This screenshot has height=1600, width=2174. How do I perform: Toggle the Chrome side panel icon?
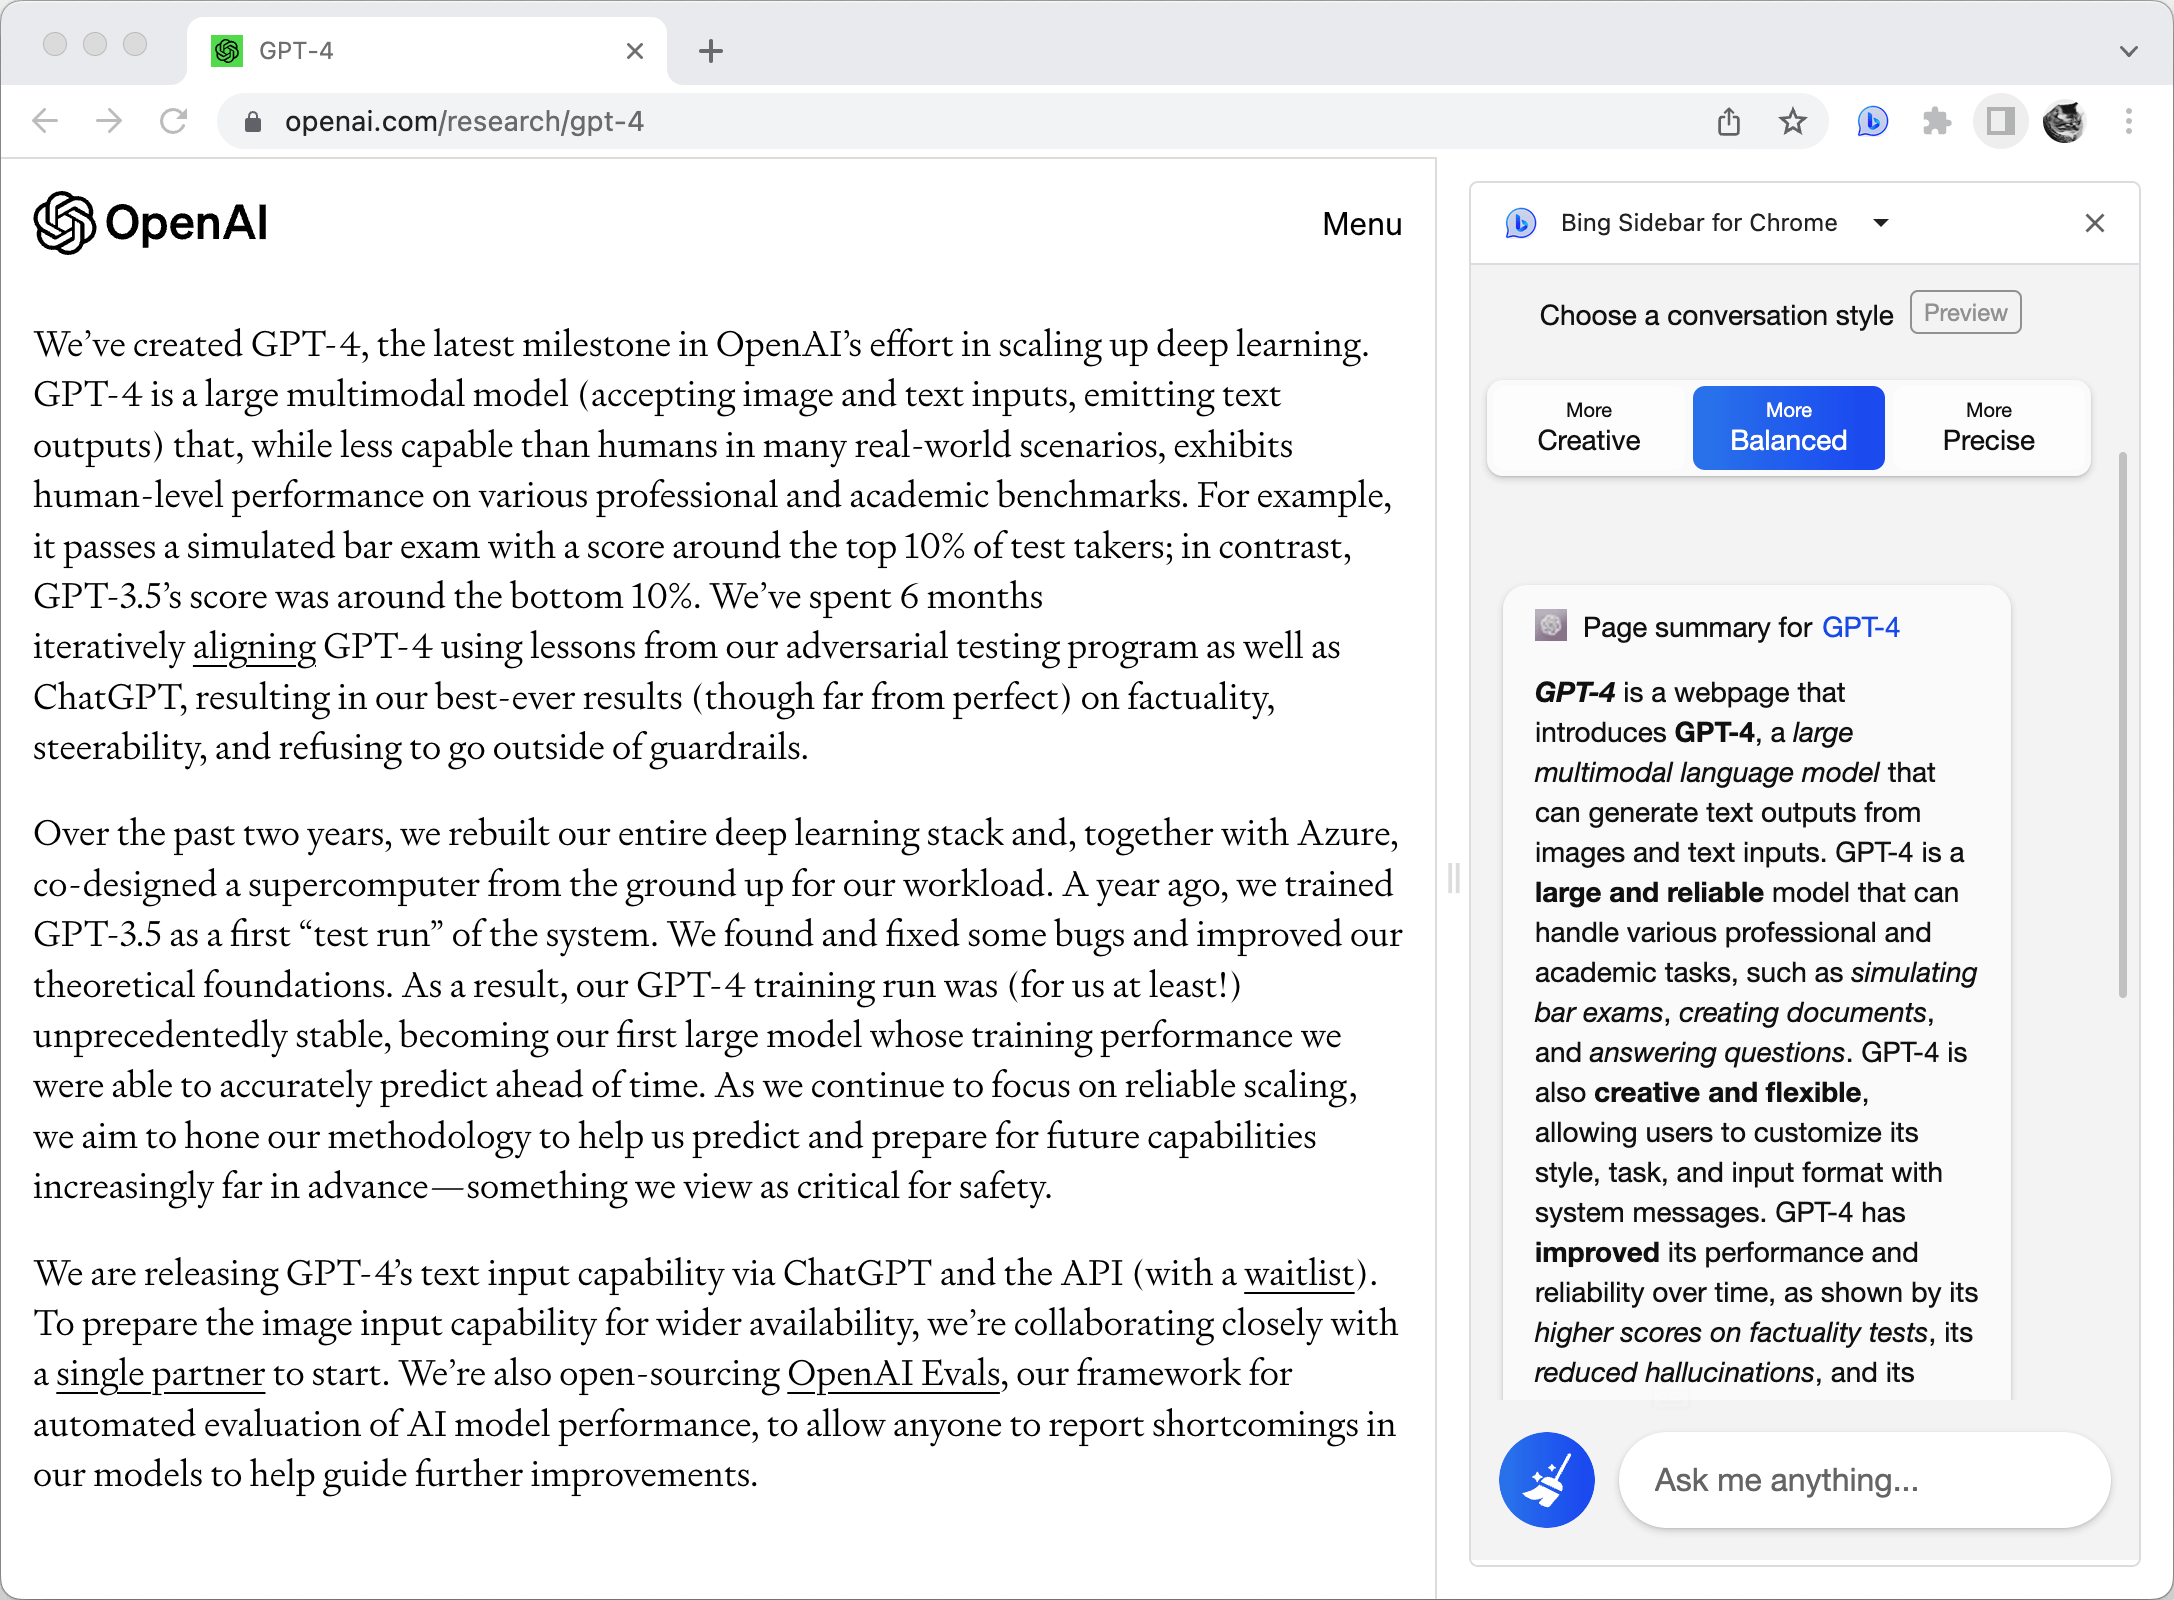[x=2000, y=121]
